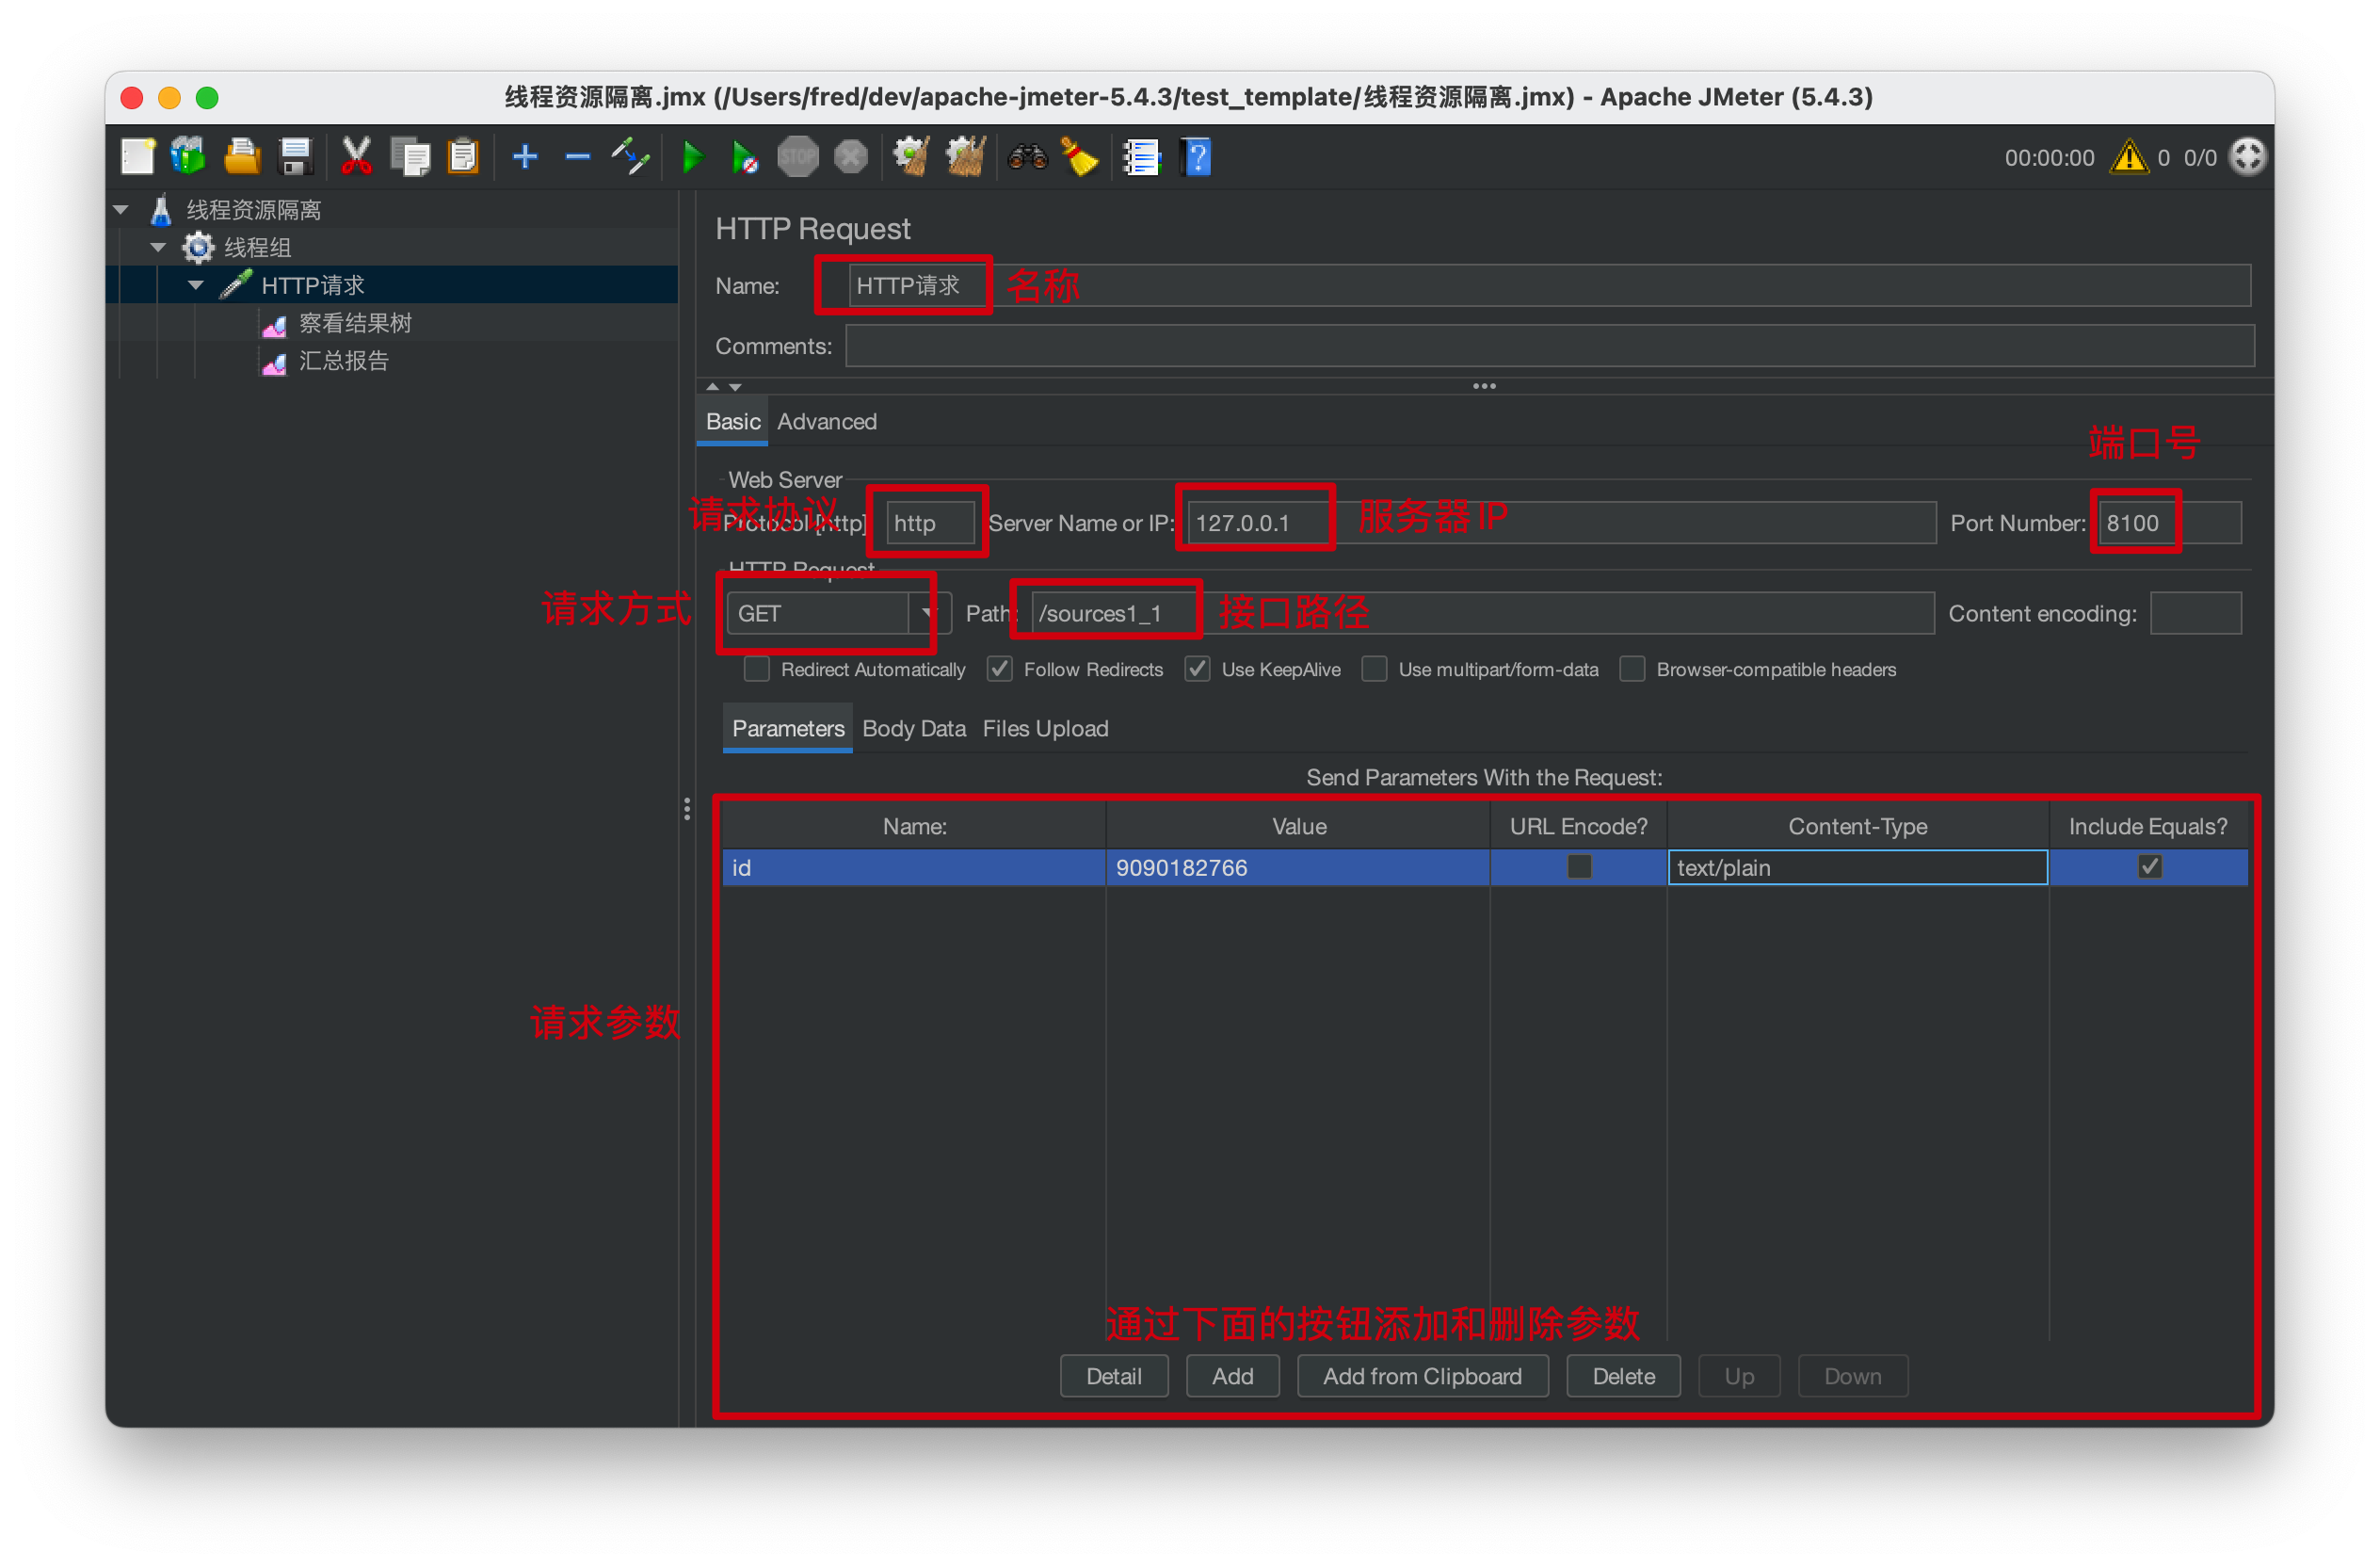This screenshot has width=2380, height=1567.
Task: Click the Clear All results icon
Action: click(966, 157)
